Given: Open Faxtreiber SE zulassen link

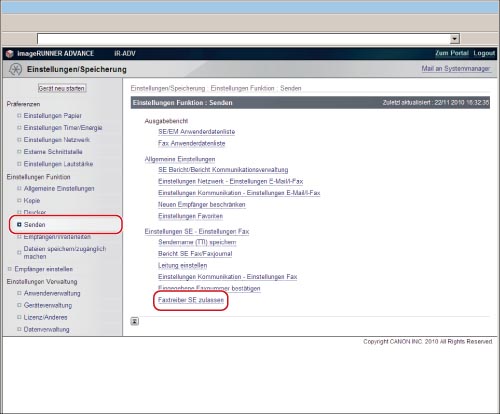Looking at the screenshot, I should 191,300.
